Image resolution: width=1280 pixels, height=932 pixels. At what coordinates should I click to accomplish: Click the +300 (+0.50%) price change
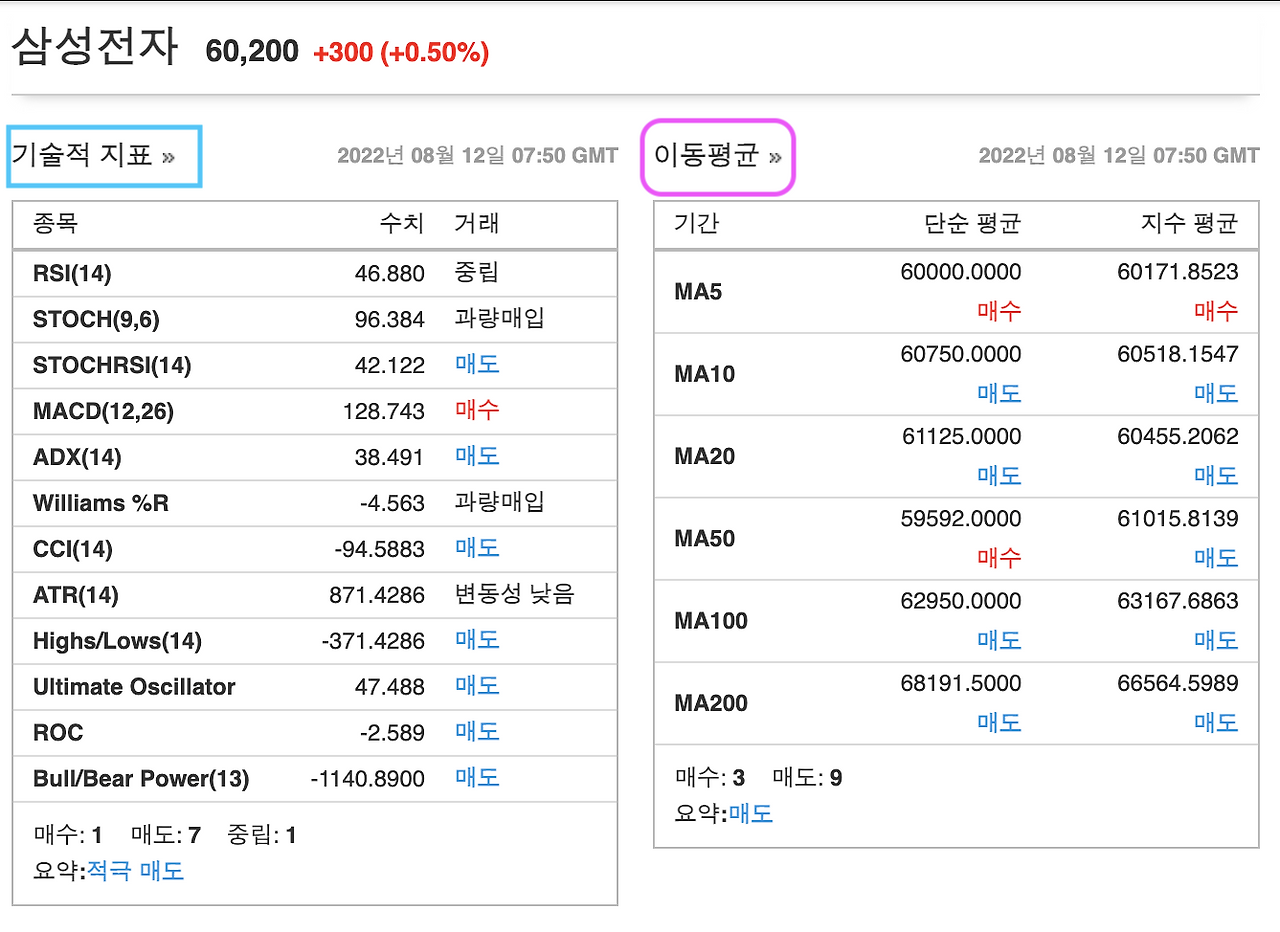click(401, 53)
